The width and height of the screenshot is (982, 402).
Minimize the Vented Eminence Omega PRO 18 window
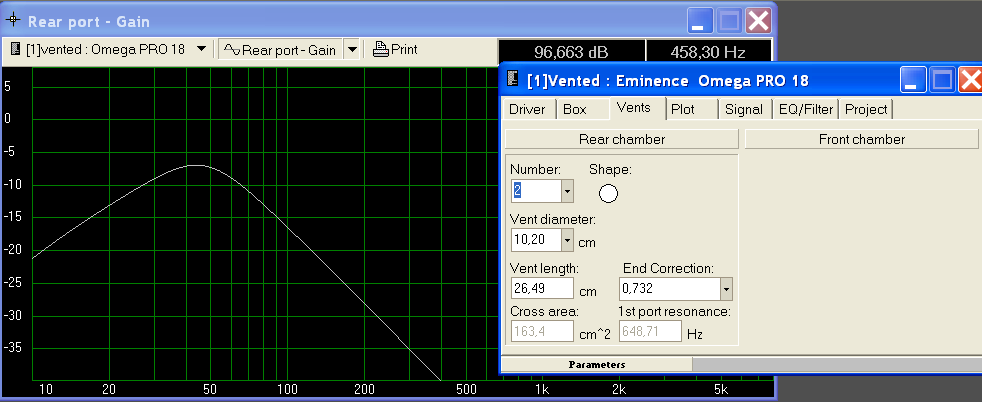(914, 80)
